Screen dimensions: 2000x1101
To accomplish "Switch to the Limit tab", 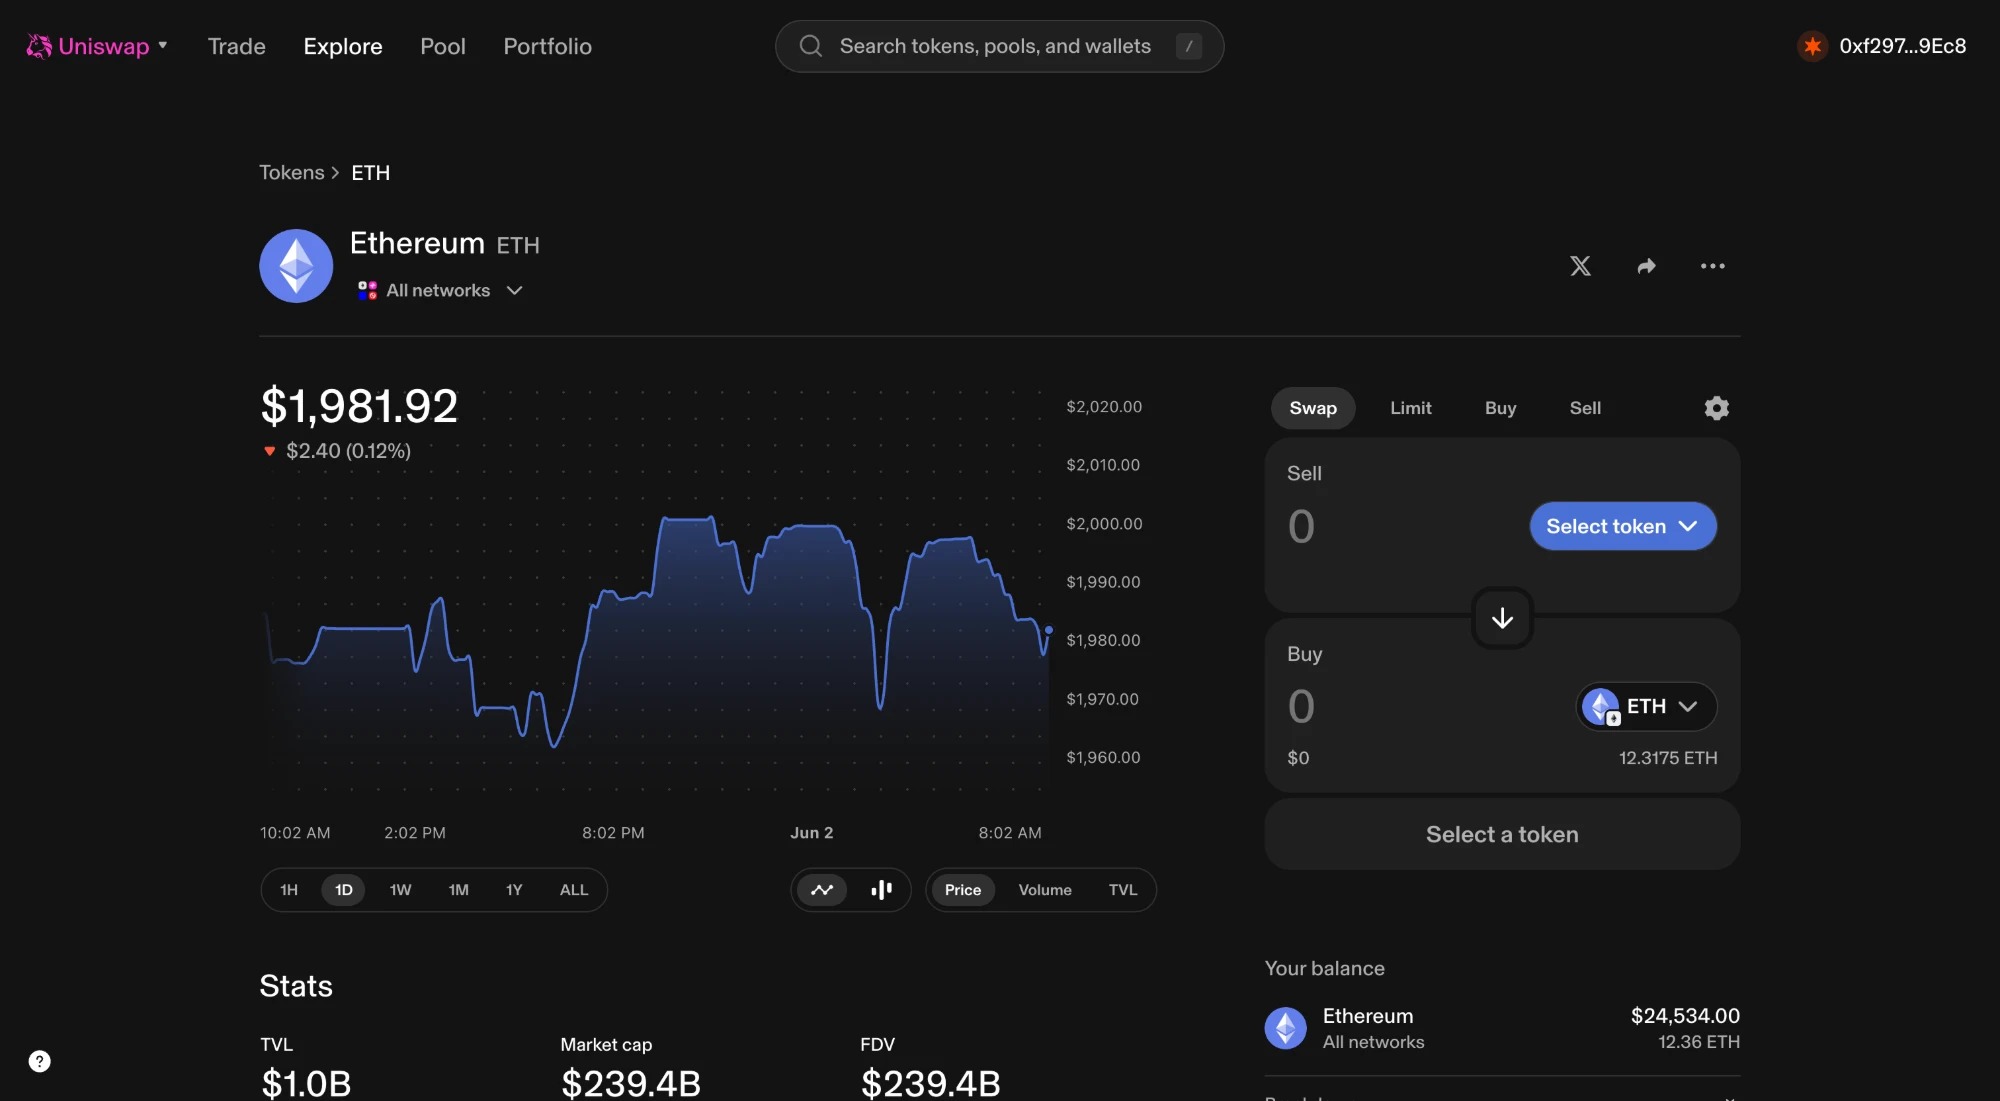I will coord(1410,408).
